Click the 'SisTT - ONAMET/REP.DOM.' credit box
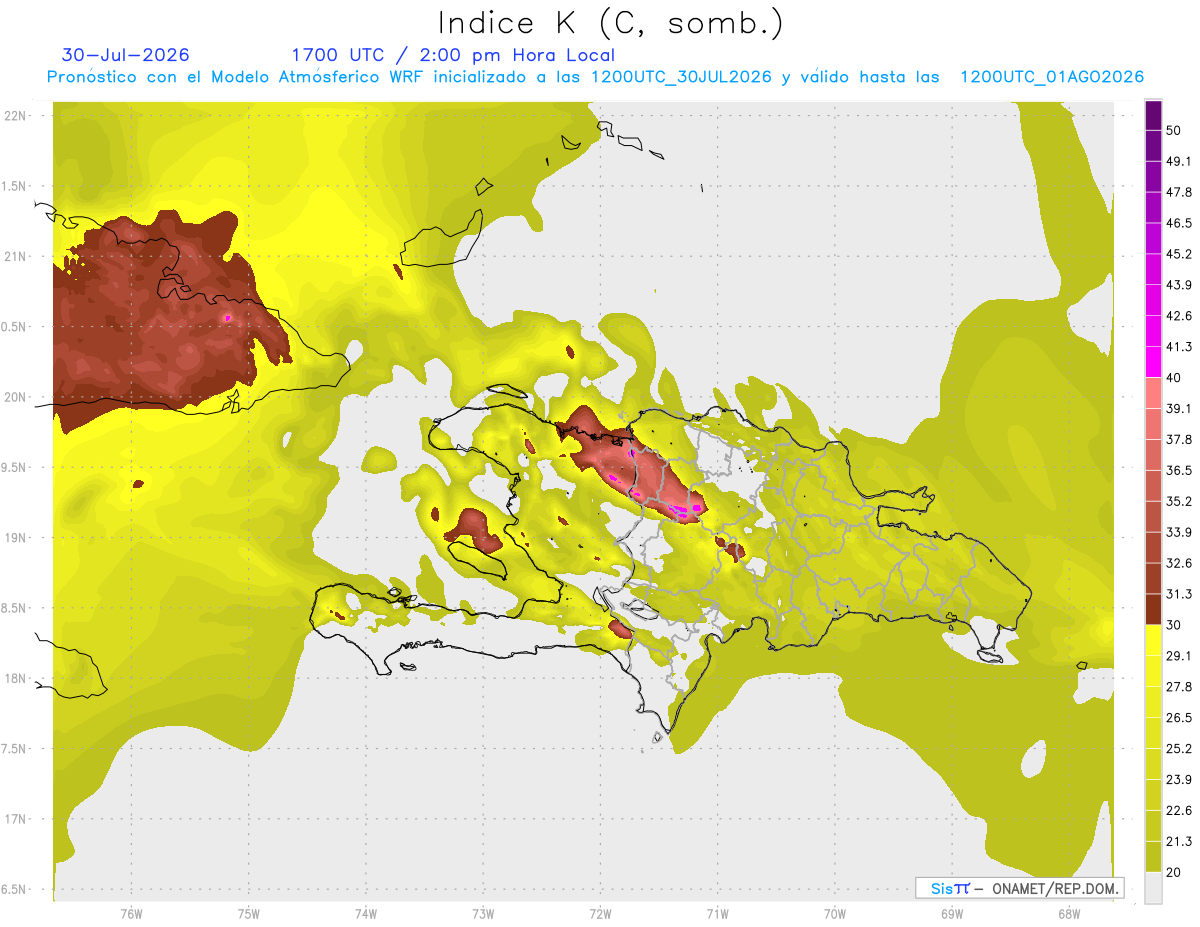 tap(1019, 888)
